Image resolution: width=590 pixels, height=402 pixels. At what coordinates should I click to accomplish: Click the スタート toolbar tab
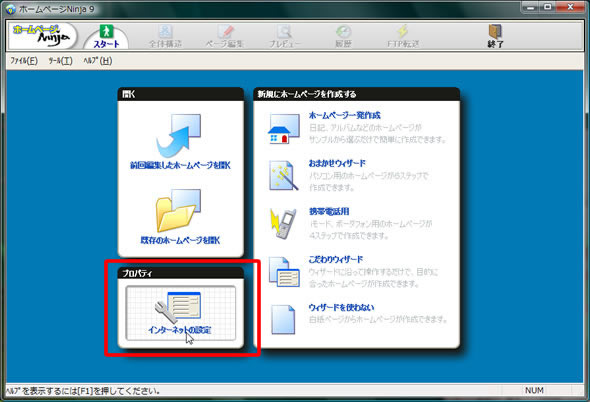[x=106, y=37]
